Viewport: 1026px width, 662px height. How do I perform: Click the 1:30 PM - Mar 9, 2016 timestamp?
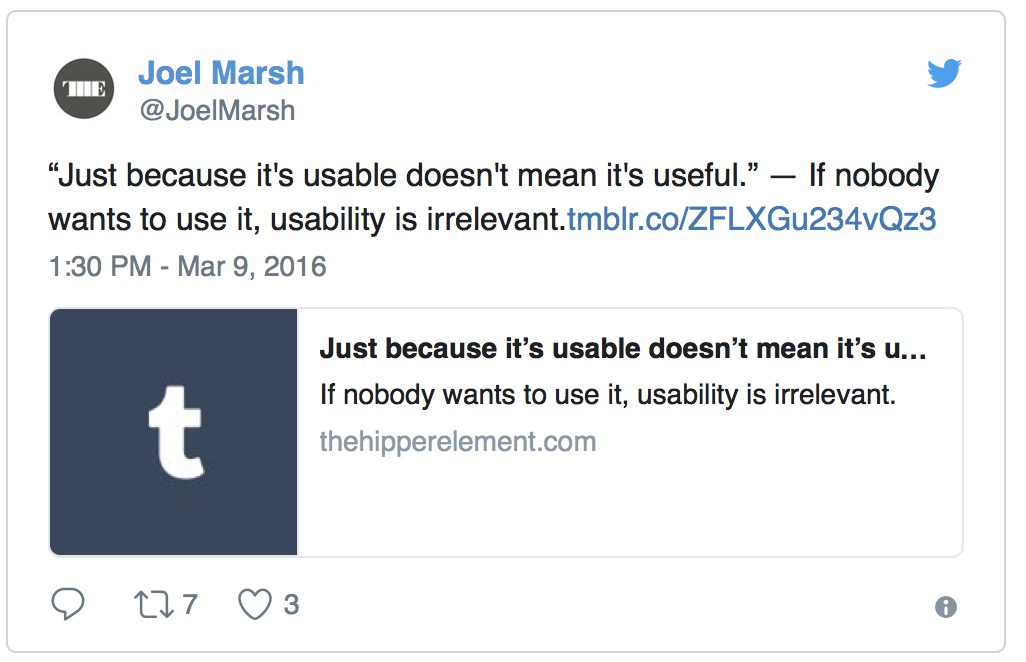(x=188, y=266)
